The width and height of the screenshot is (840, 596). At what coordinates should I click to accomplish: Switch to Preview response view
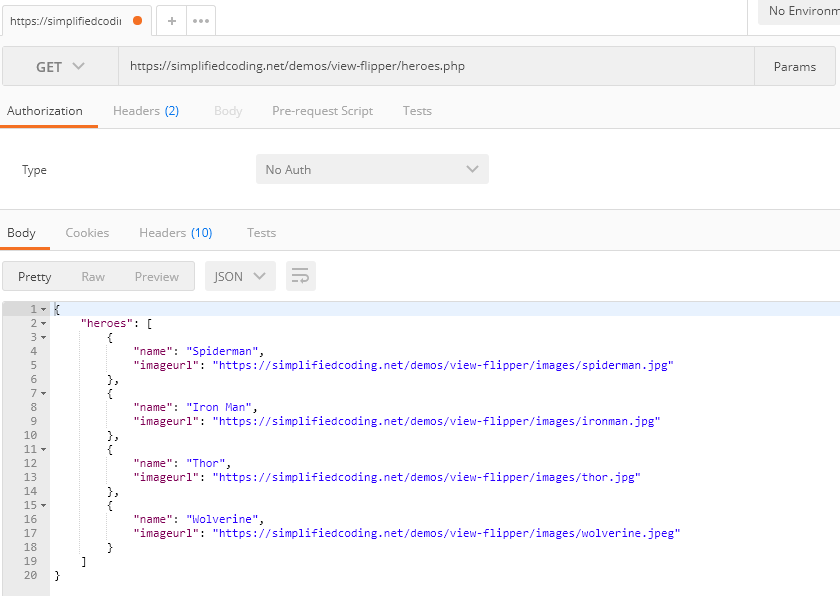point(157,276)
